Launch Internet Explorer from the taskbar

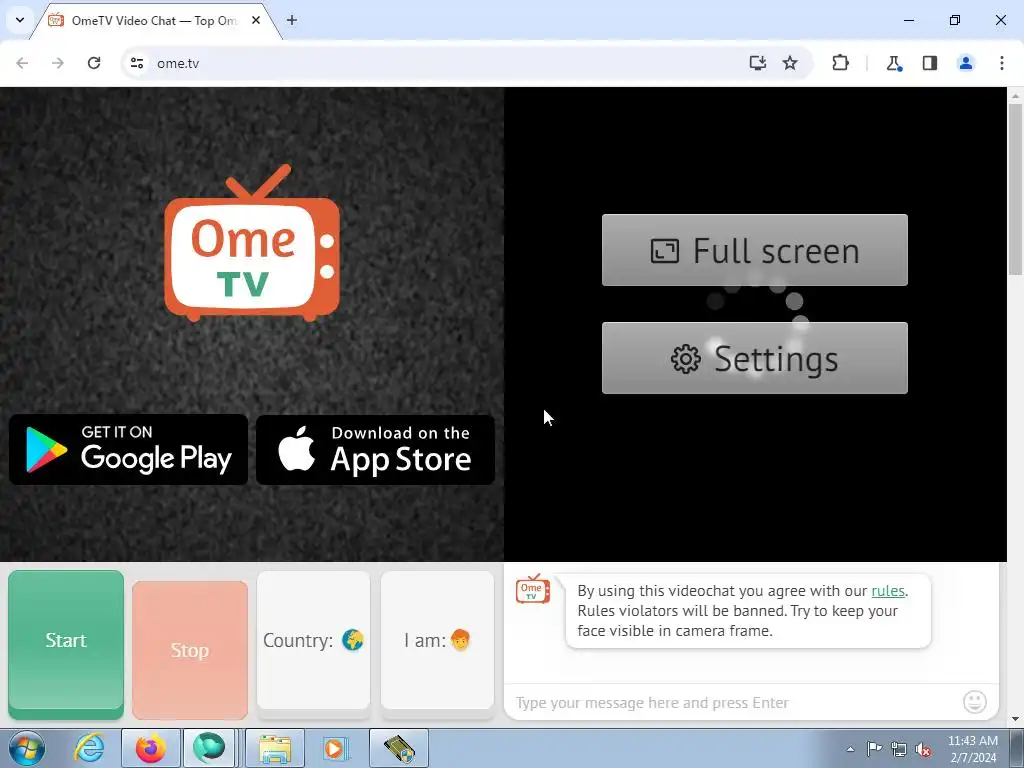click(x=89, y=748)
